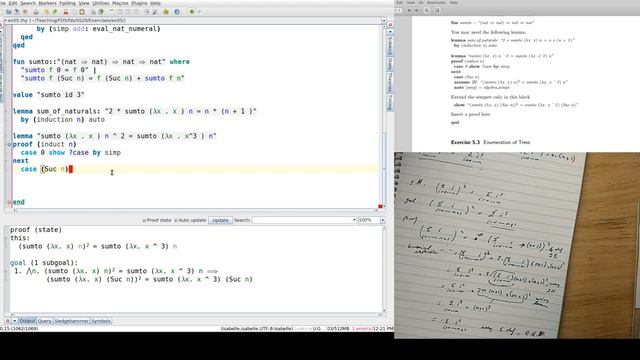
Task: Click the Plugin Manager toolbar icon
Action: tap(167, 12)
